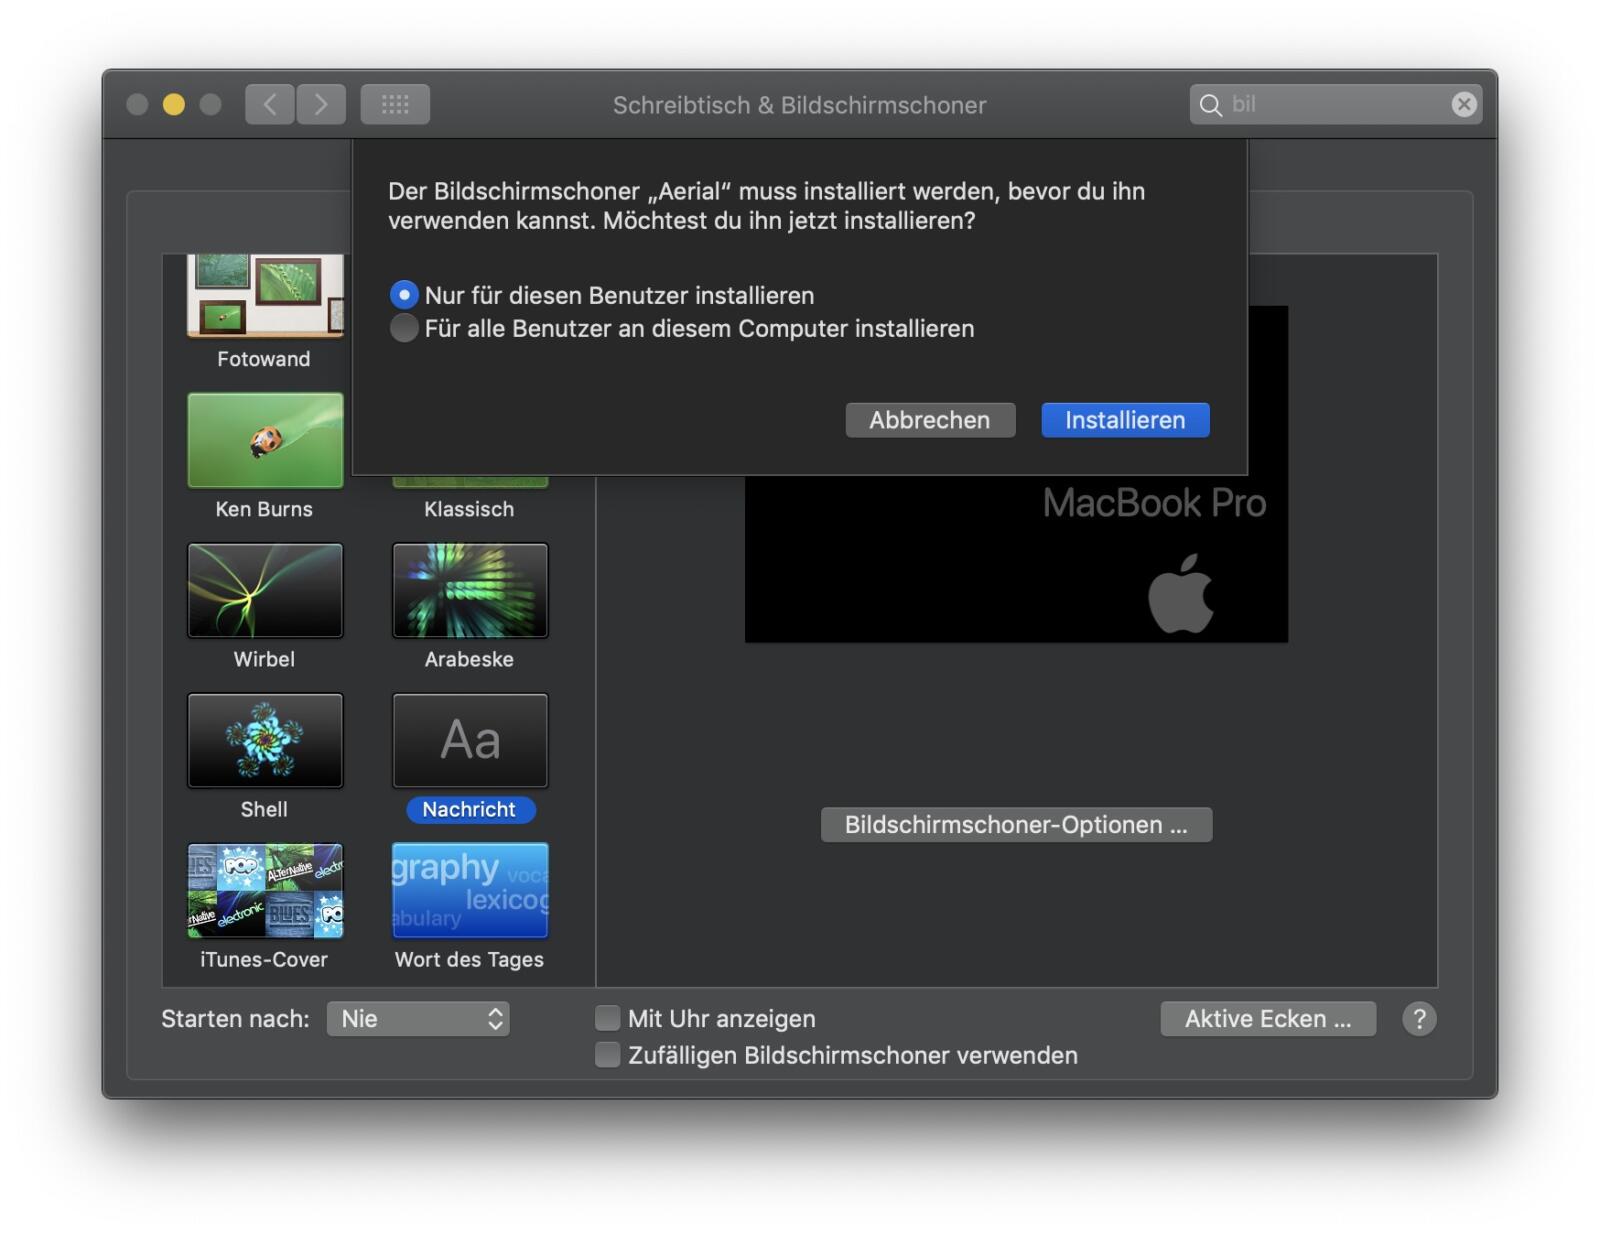Show all preferences with the grid icon
The width and height of the screenshot is (1600, 1234).
(x=395, y=104)
